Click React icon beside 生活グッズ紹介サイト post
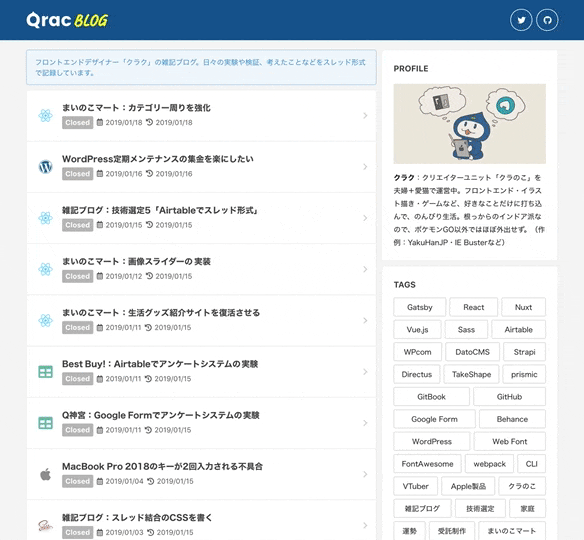This screenshot has height=540, width=584. [x=45, y=320]
